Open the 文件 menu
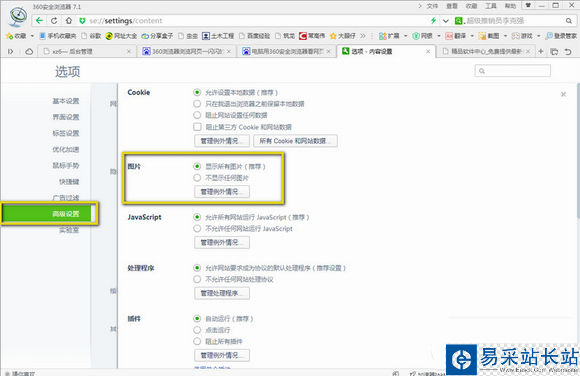This screenshot has width=580, height=376. coord(432,6)
